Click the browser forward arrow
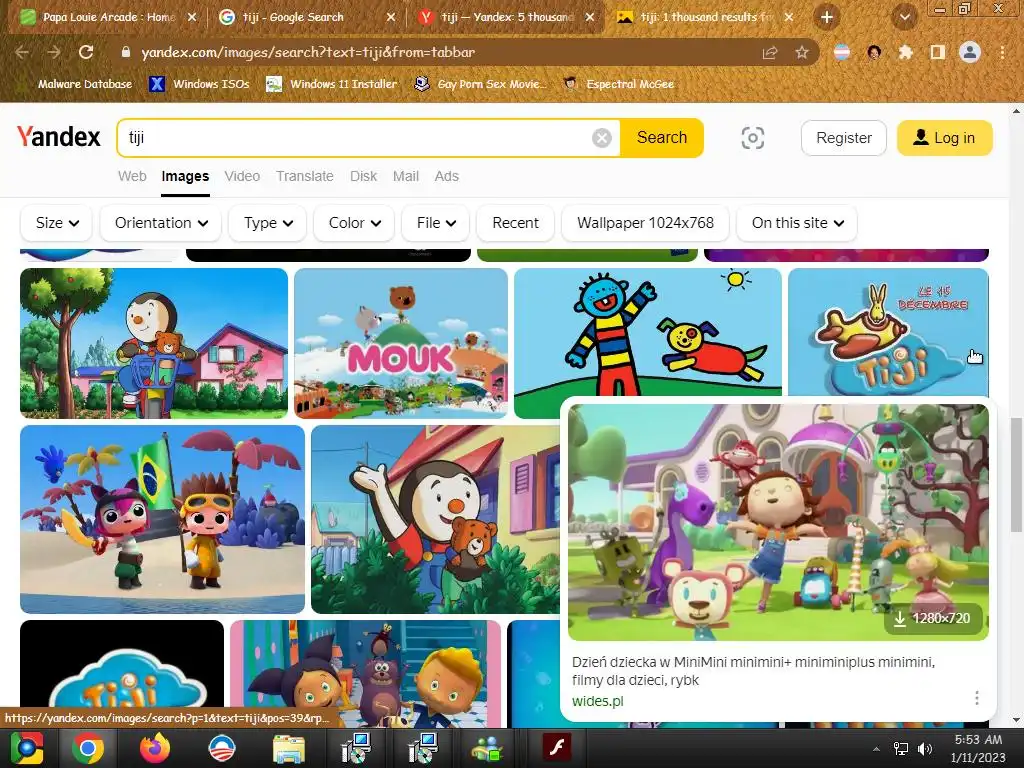 point(54,52)
